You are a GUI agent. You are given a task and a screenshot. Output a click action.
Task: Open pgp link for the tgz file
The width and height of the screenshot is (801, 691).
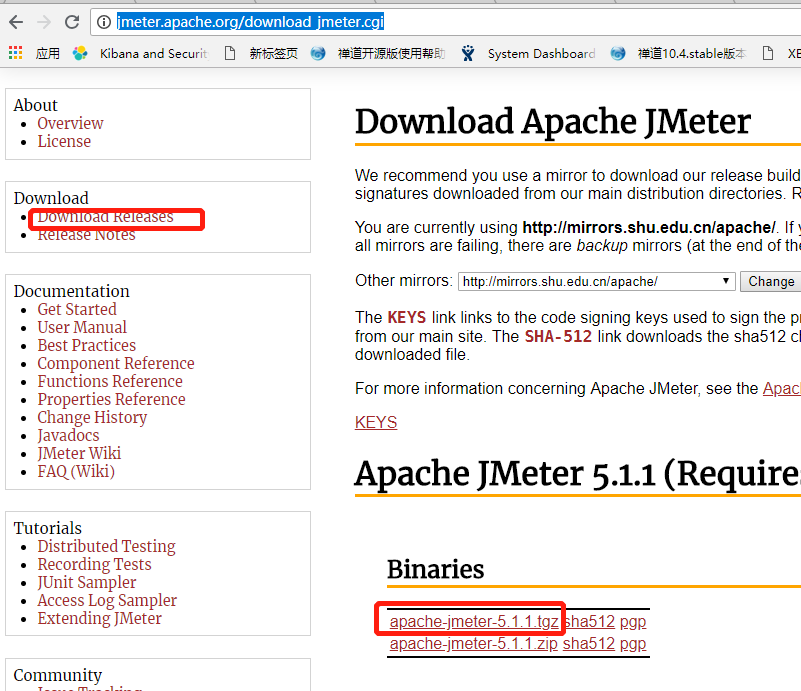pos(633,622)
